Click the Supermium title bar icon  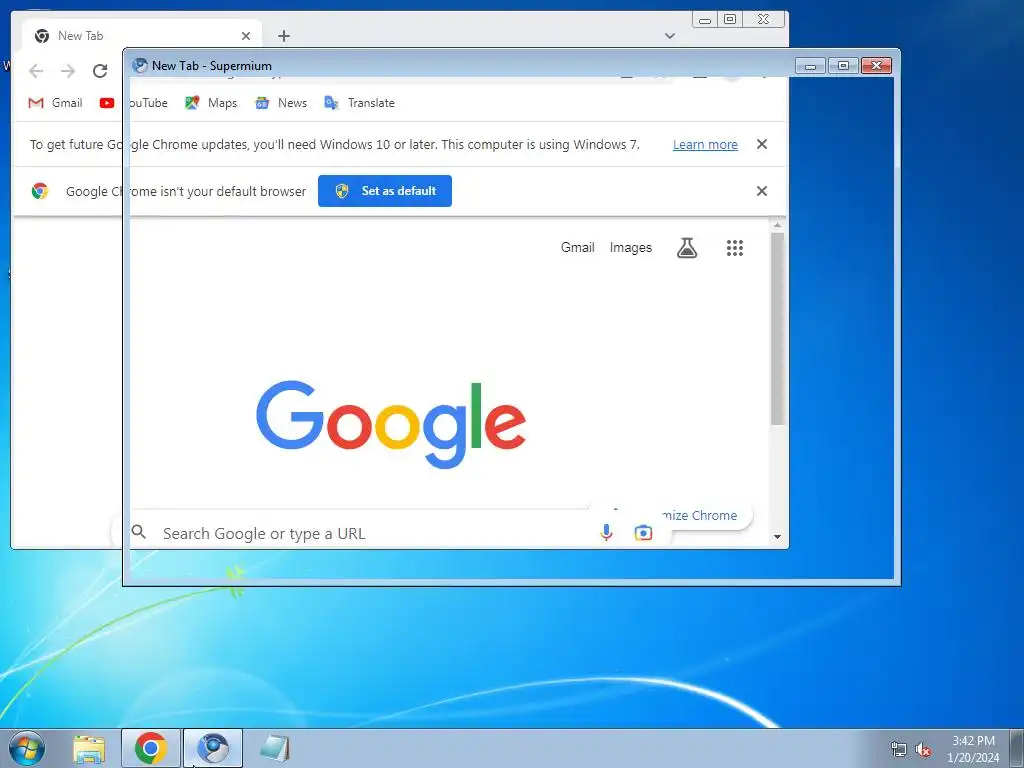(x=140, y=65)
